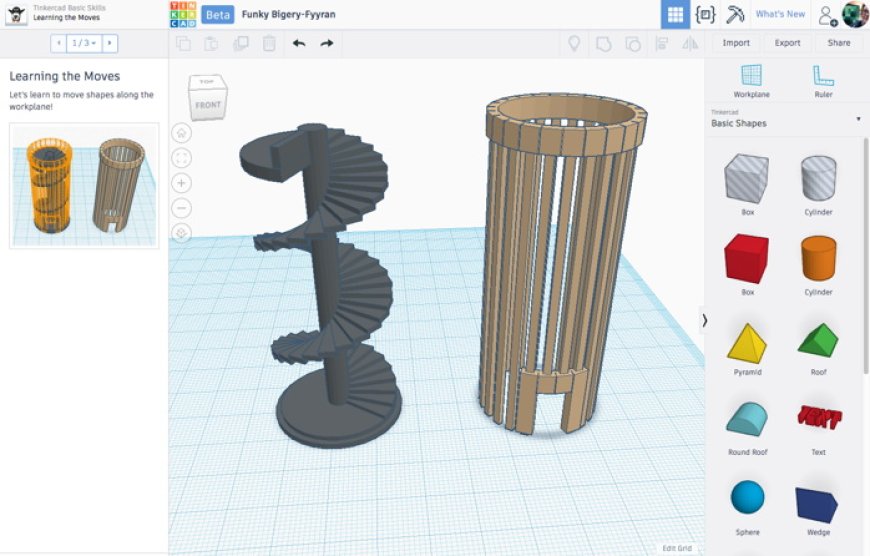Click the FRONT face of view cube
The height and width of the screenshot is (556, 870).
click(208, 105)
